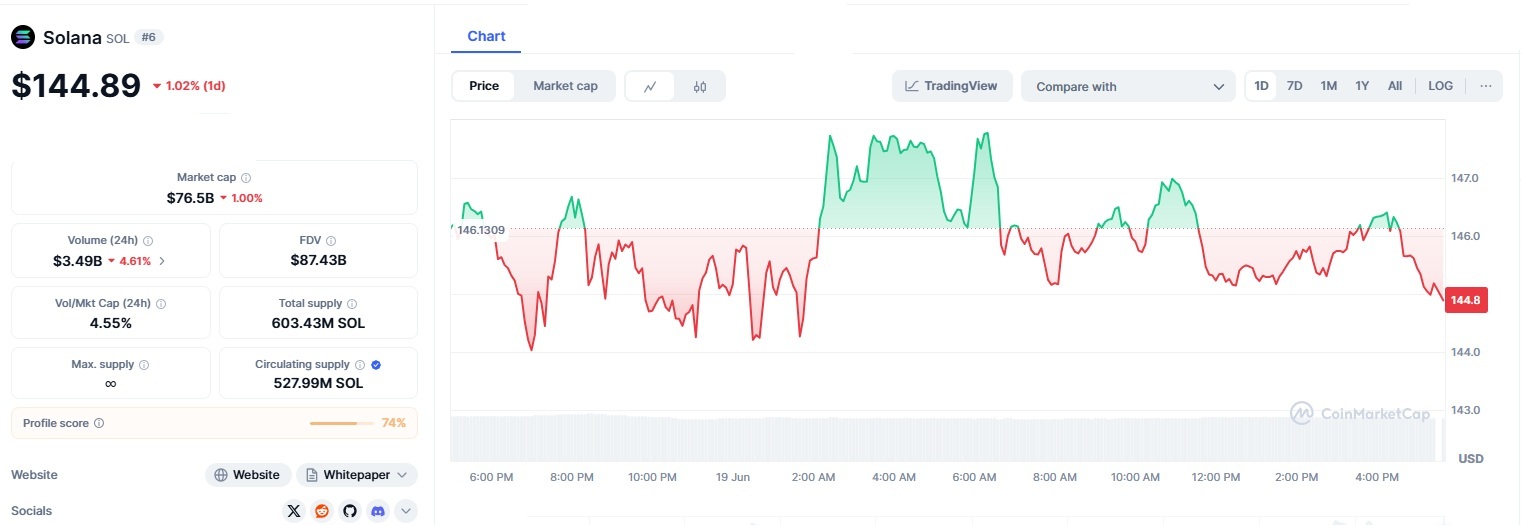Switch to line chart view icon
Viewport: 1521px width, 525px height.
[650, 86]
